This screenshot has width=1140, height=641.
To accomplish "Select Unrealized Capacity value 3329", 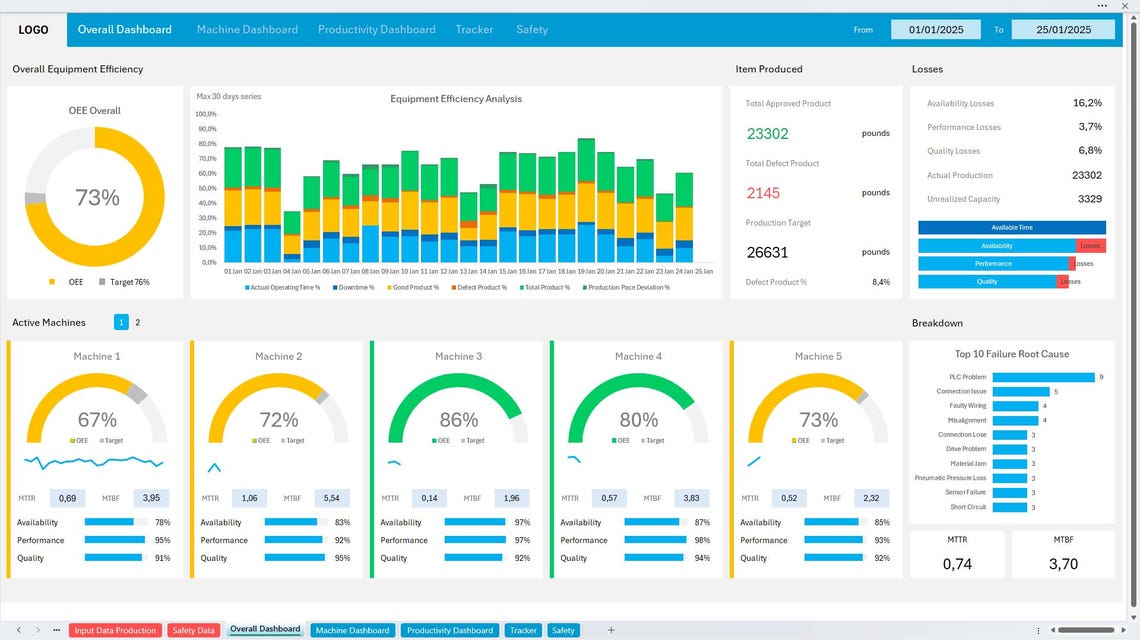I will [x=1089, y=199].
